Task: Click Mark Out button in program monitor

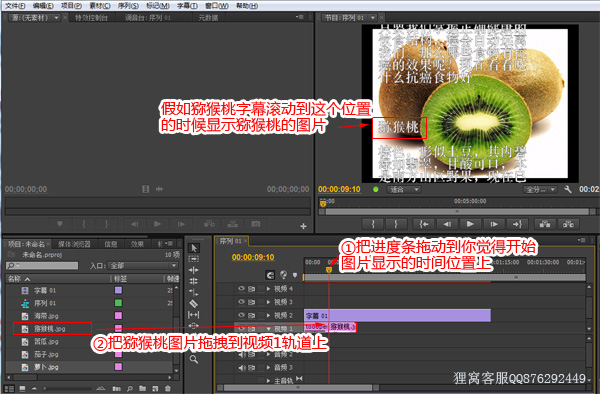Action: [396, 224]
